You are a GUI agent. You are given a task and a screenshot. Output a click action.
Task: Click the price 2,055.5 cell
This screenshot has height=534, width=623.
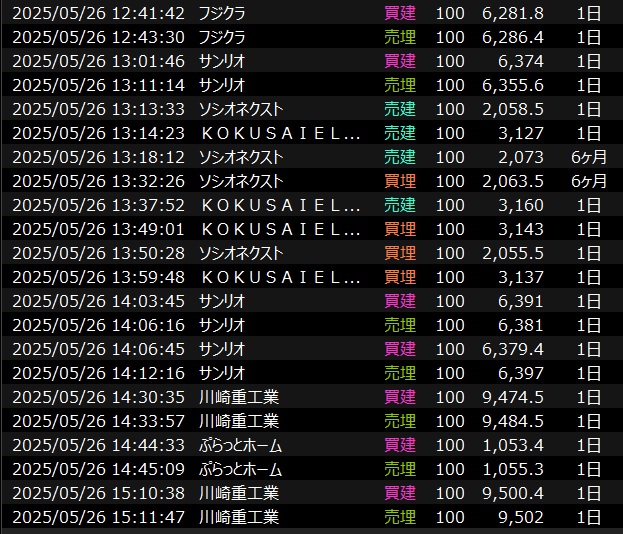[513, 253]
